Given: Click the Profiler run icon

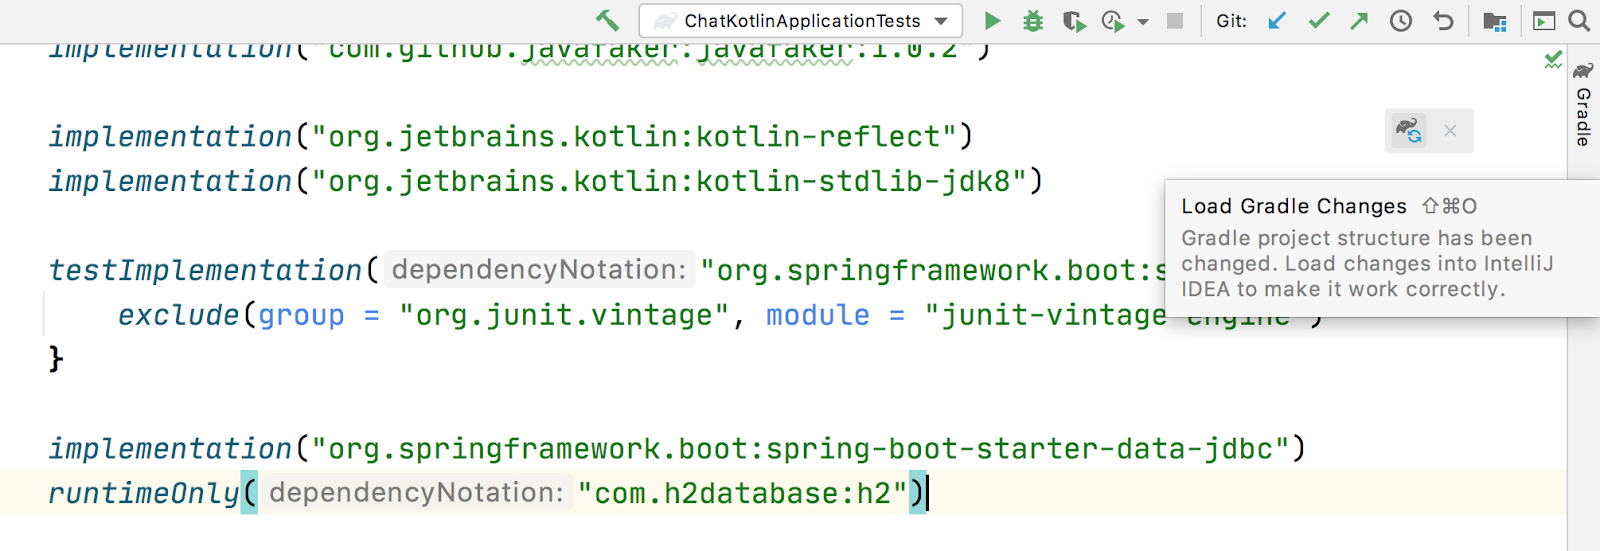Looking at the screenshot, I should (1111, 21).
